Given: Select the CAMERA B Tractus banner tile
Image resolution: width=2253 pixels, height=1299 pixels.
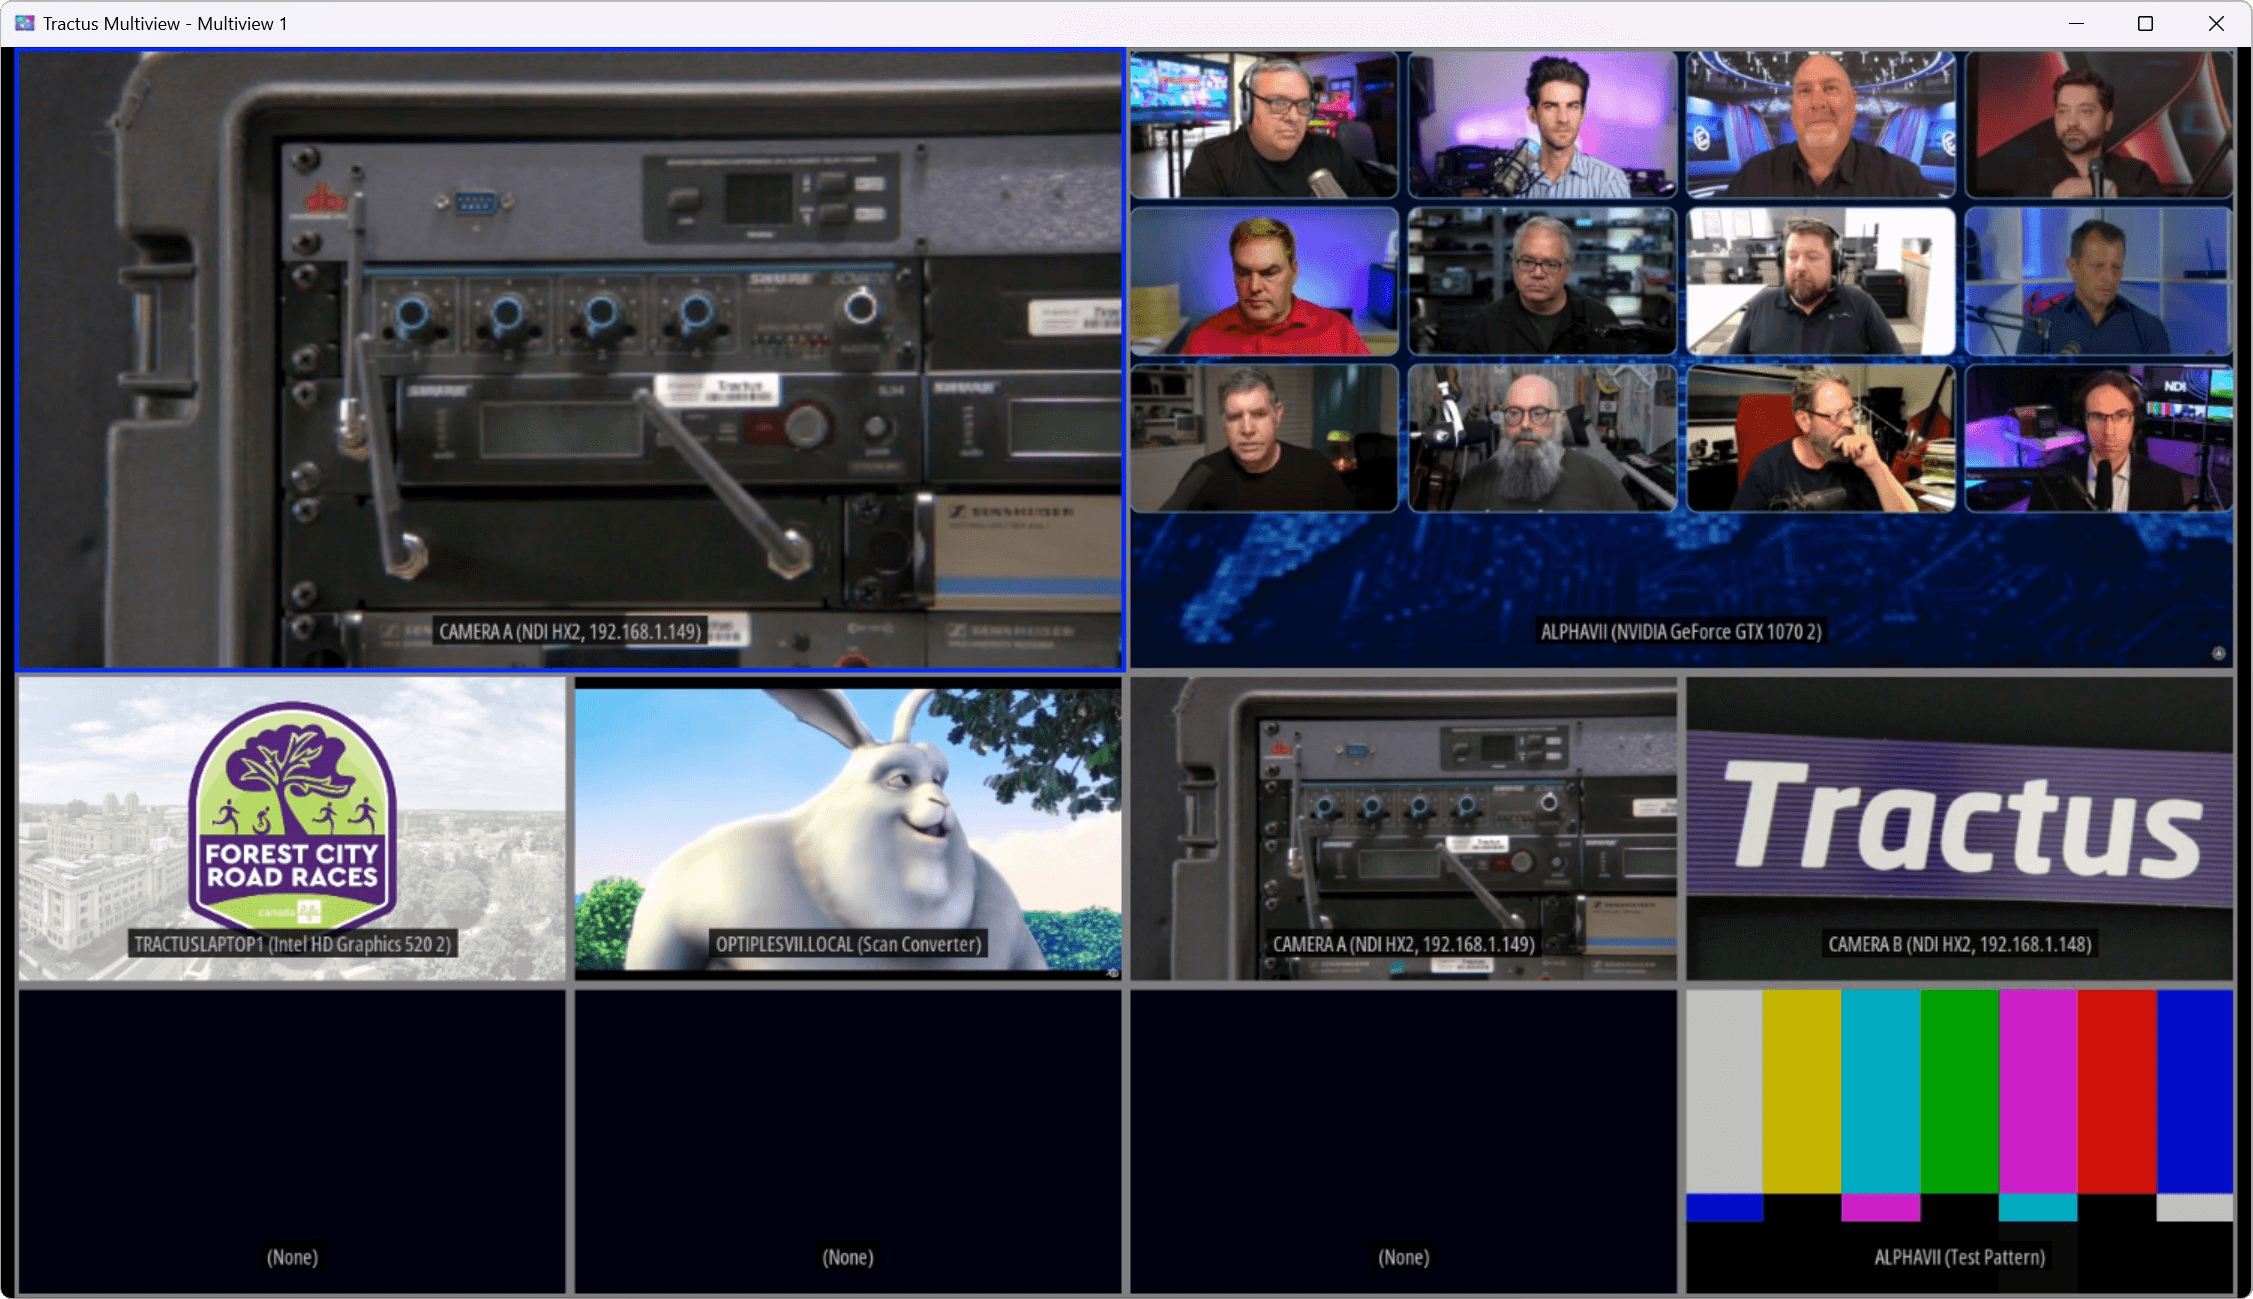Looking at the screenshot, I should pos(1959,828).
